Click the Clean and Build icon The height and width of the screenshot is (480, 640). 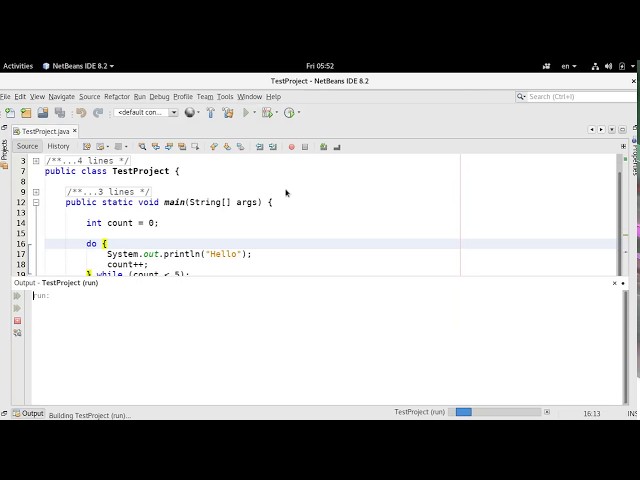[x=228, y=113]
